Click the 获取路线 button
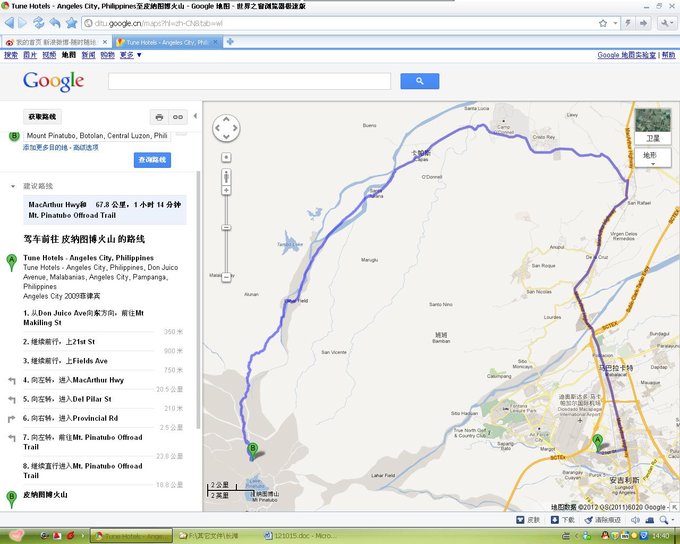The image size is (680, 544). 42,117
